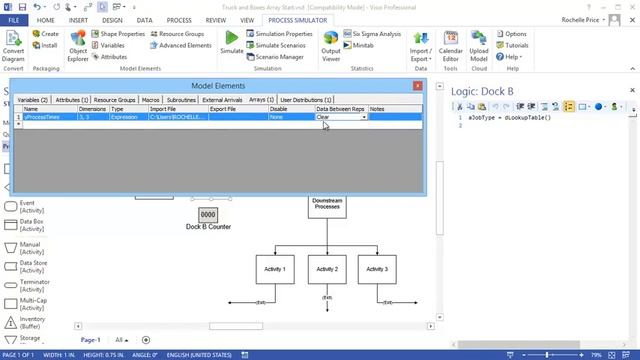Open the dollar sign dropdown in Logic toolbar
Screen dimensions: 640x360
point(621,107)
